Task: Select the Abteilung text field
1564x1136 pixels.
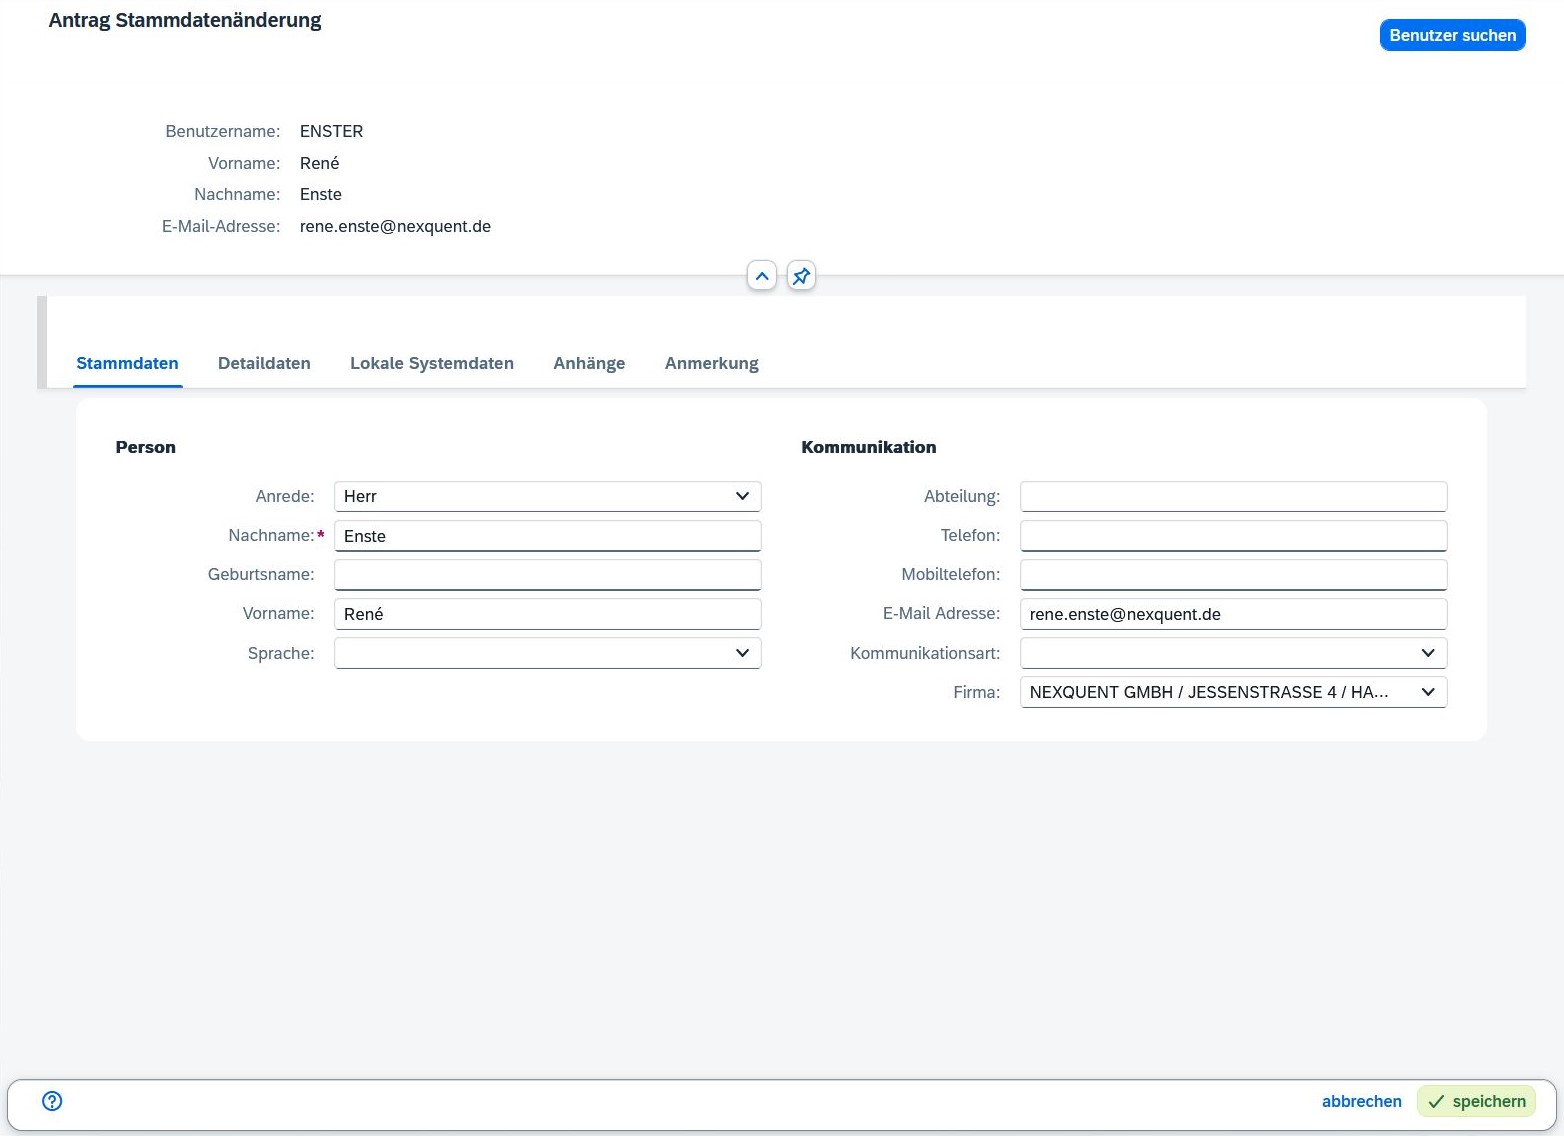Action: tap(1233, 497)
